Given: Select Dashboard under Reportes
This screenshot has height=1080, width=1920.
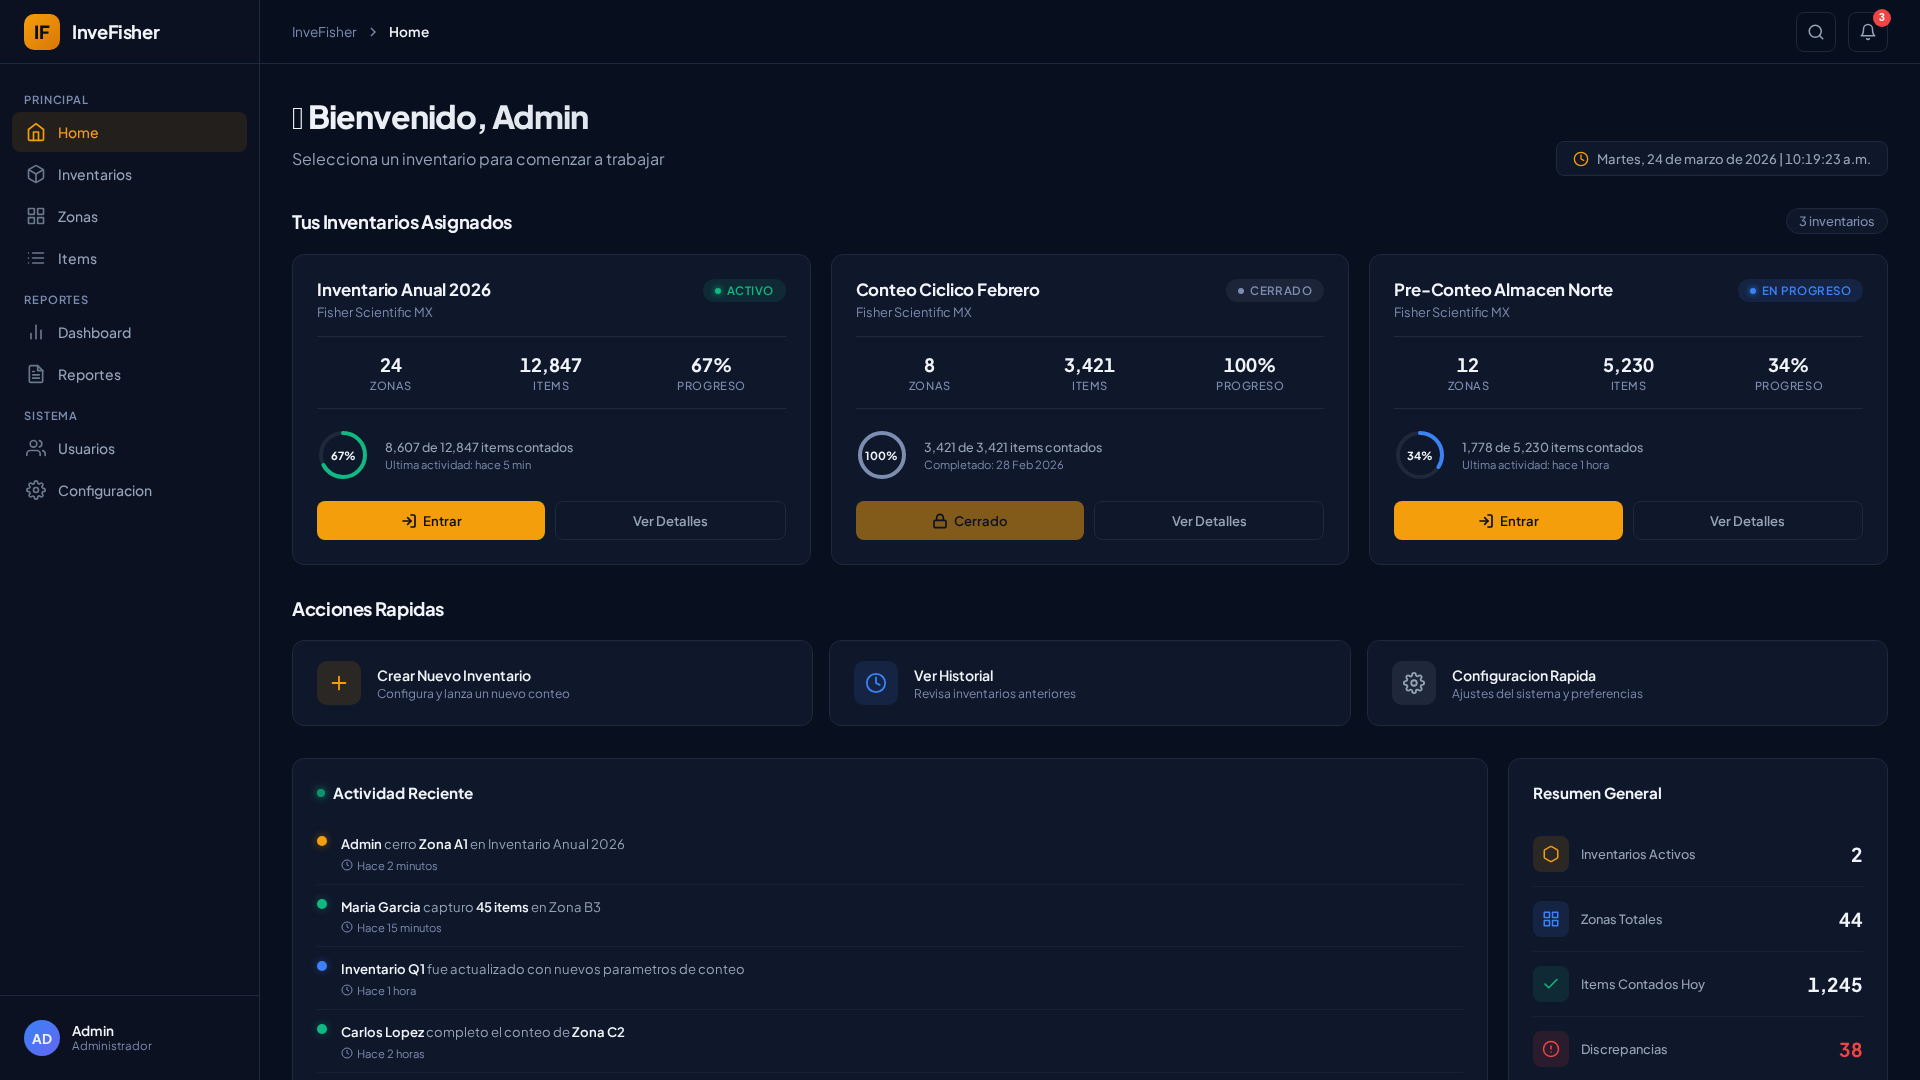Looking at the screenshot, I should point(94,333).
